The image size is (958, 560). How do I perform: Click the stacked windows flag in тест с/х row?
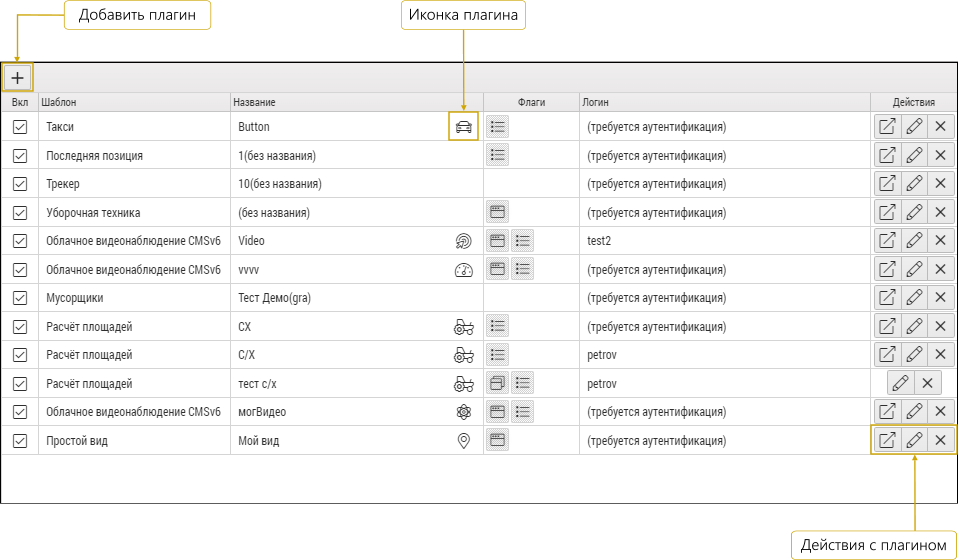(x=497, y=384)
